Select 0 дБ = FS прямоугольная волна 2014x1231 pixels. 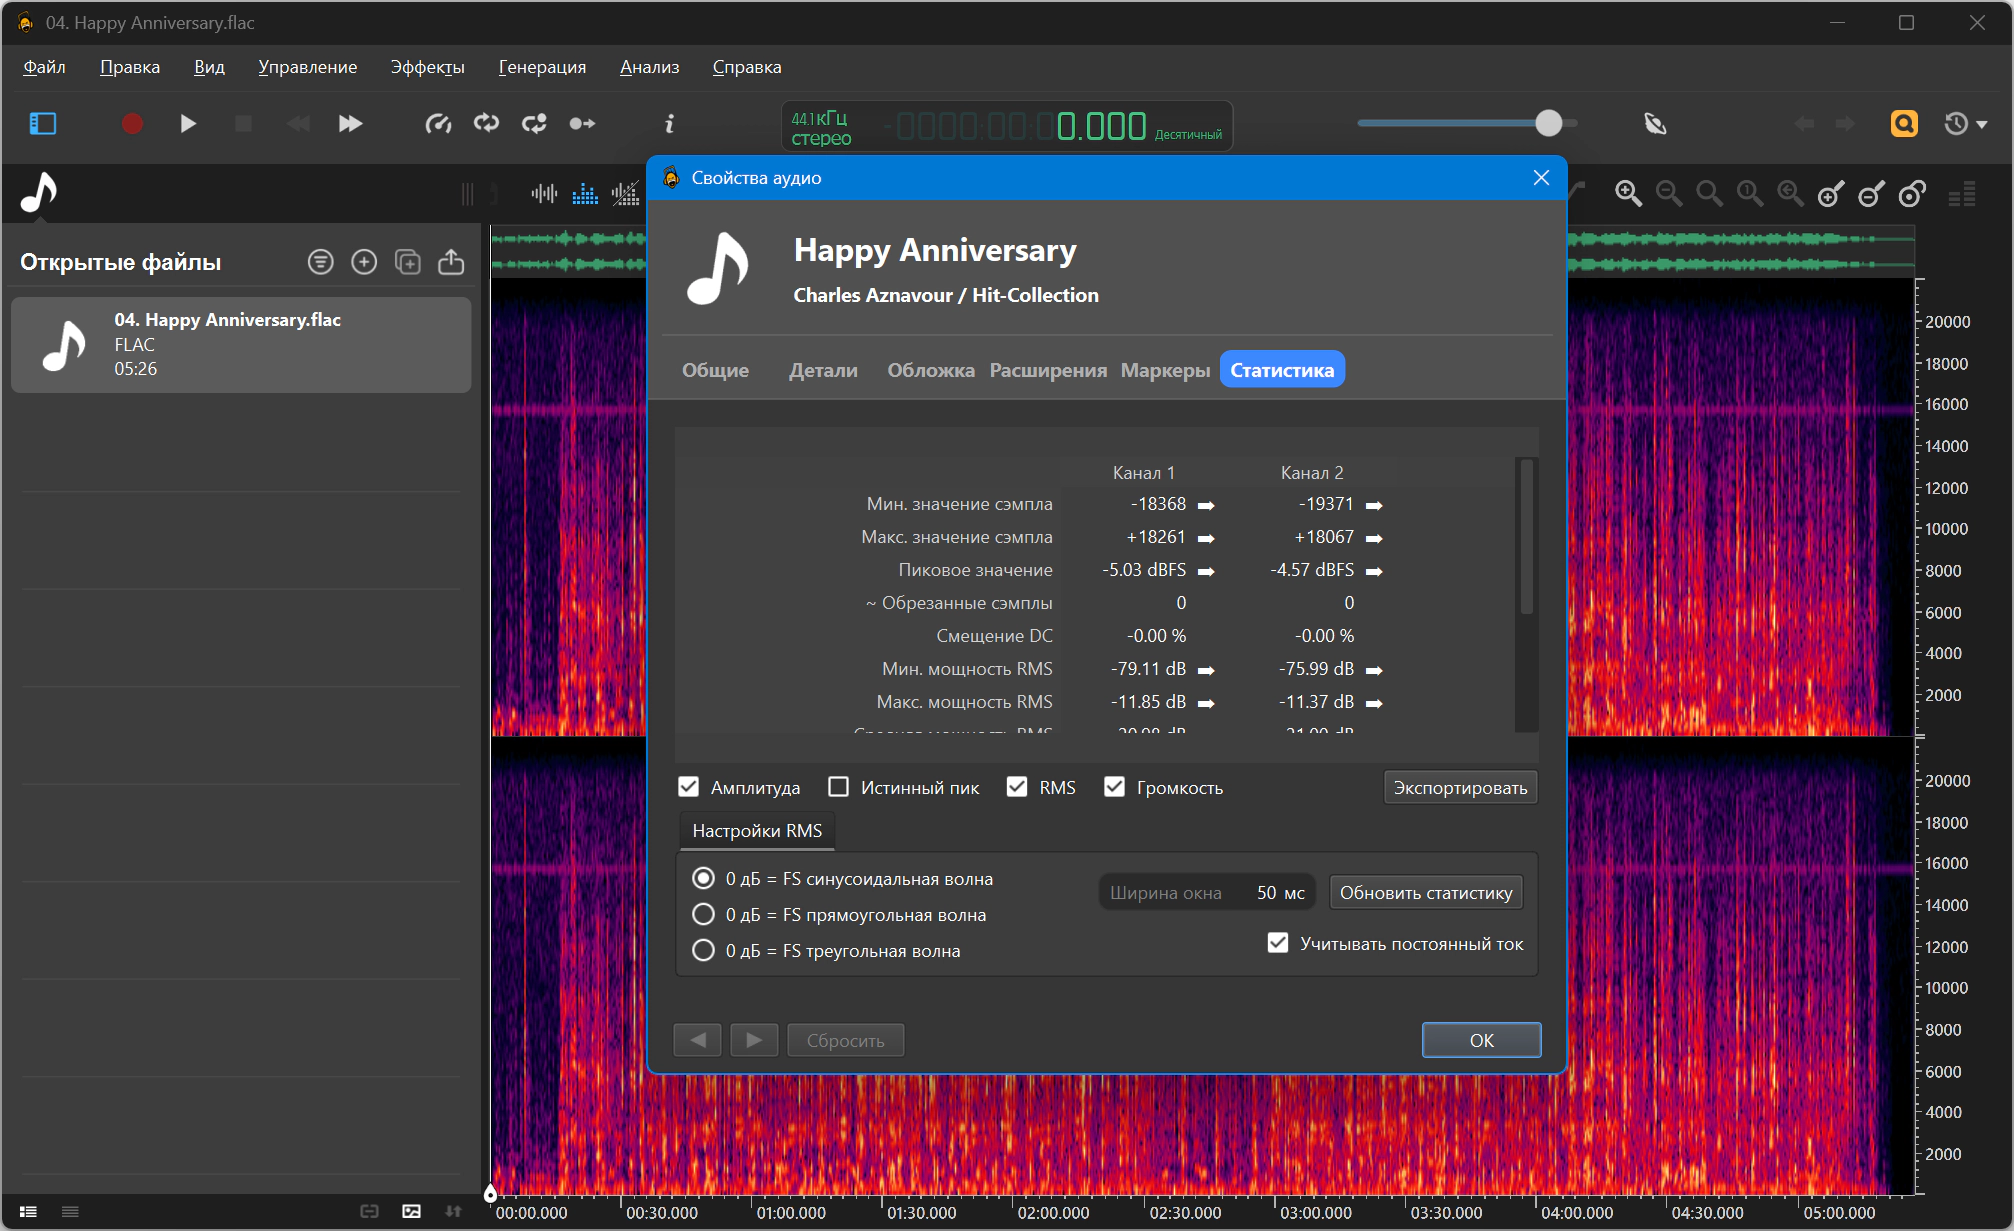click(703, 914)
